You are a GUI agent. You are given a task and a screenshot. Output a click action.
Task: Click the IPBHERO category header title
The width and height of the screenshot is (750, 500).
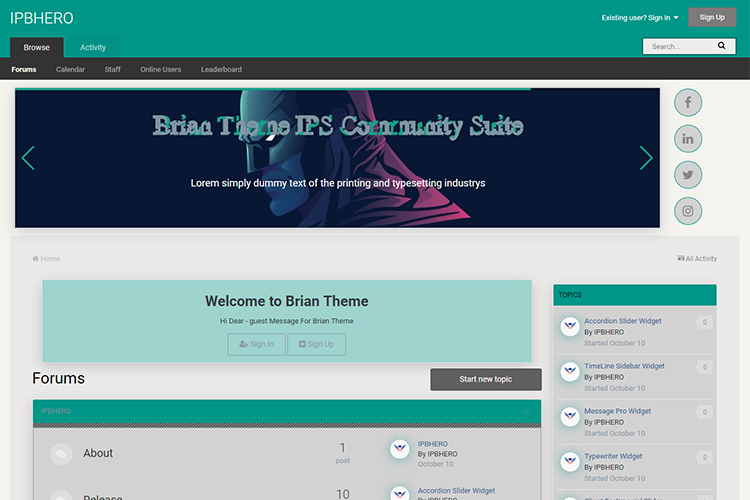[56, 411]
